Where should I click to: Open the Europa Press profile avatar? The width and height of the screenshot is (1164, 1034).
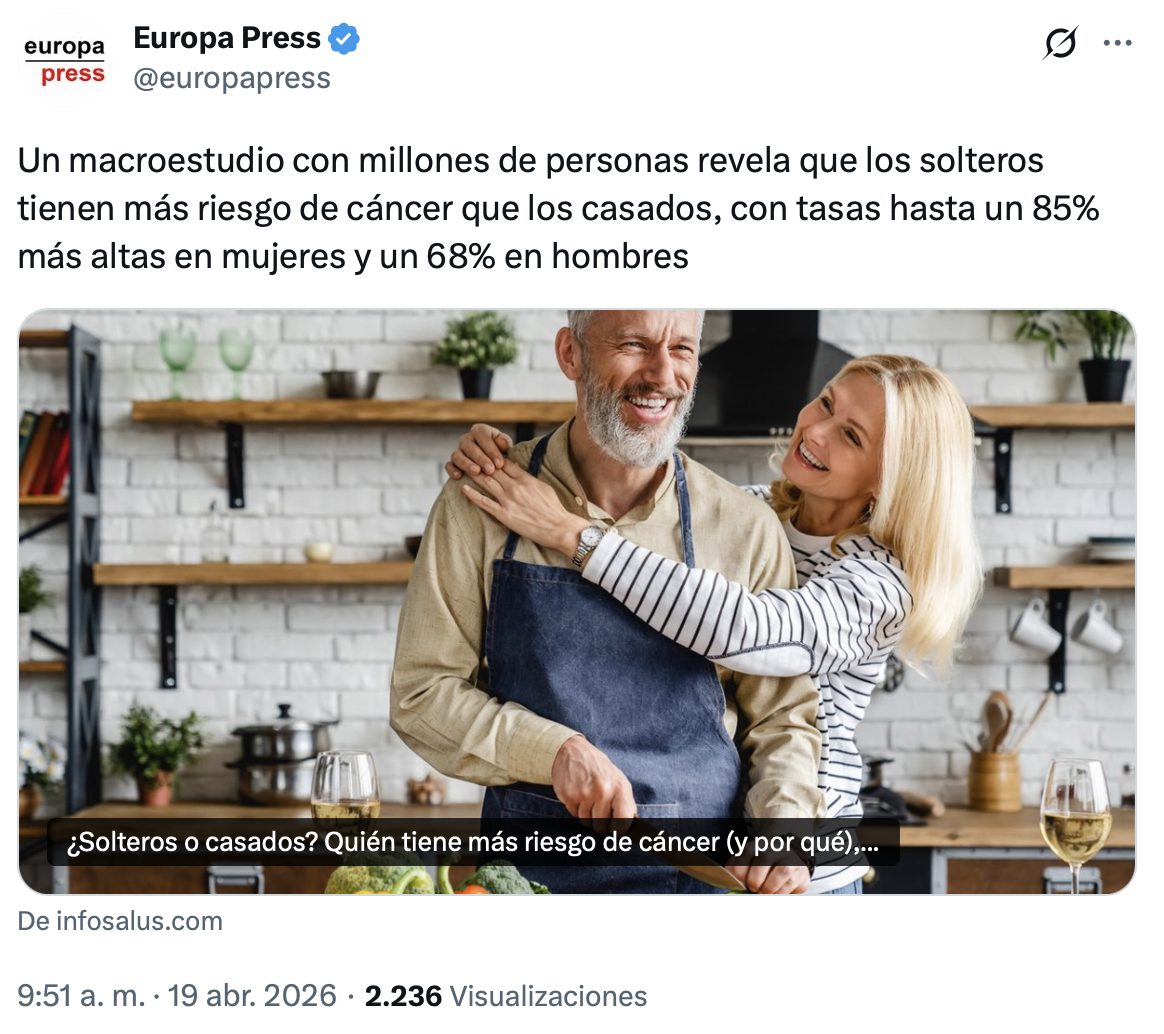[65, 60]
